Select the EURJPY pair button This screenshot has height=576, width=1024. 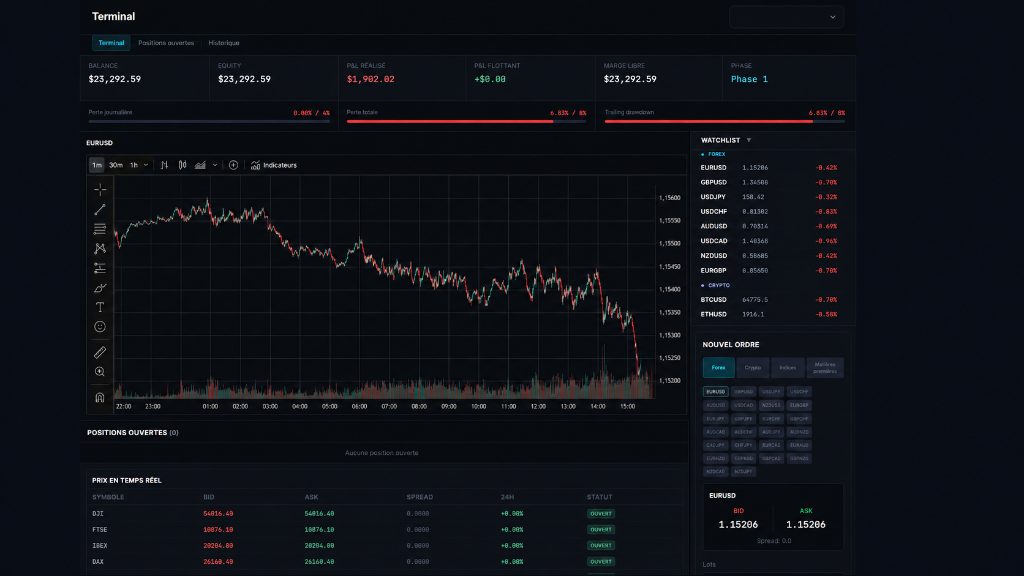716,419
